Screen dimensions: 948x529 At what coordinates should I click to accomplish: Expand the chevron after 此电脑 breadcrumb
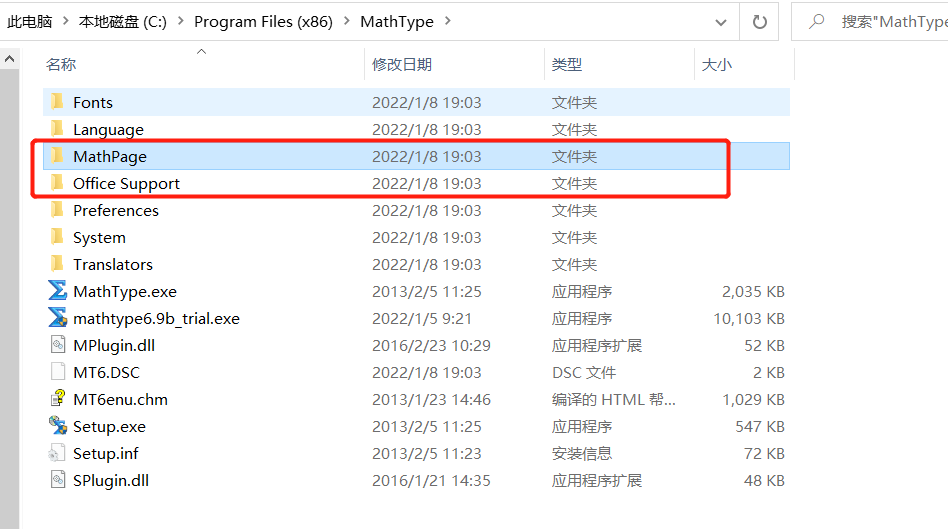[65, 21]
